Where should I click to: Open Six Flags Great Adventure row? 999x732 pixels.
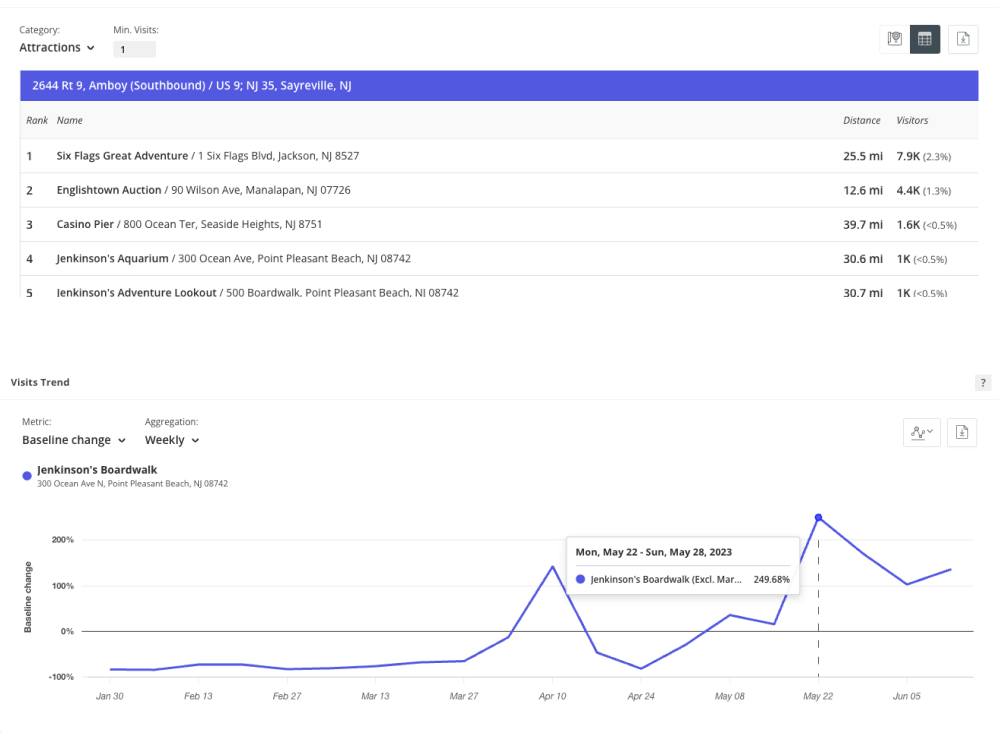pyautogui.click(x=499, y=156)
